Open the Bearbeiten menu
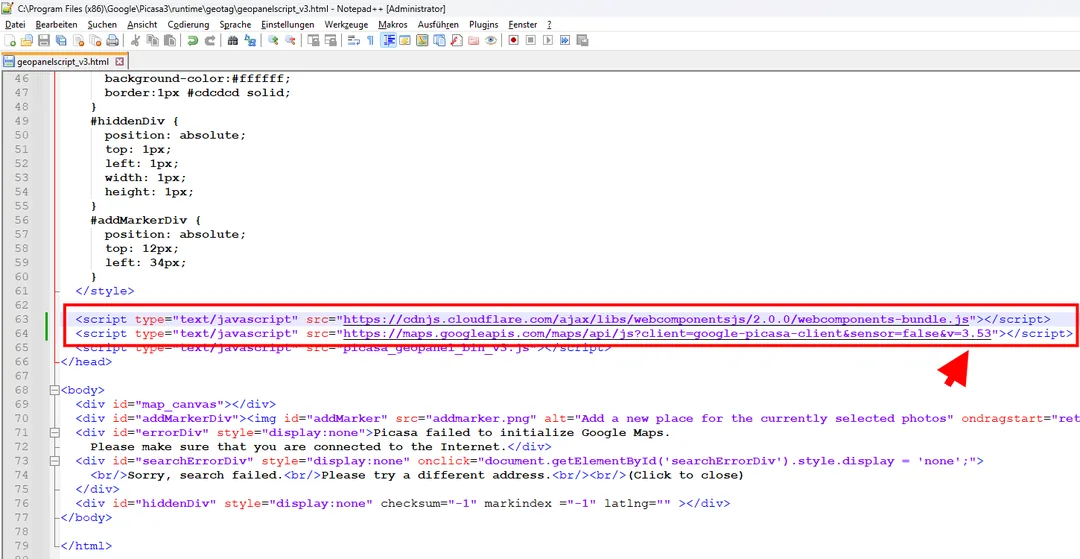Viewport: 1080px width, 559px height. (x=57, y=25)
